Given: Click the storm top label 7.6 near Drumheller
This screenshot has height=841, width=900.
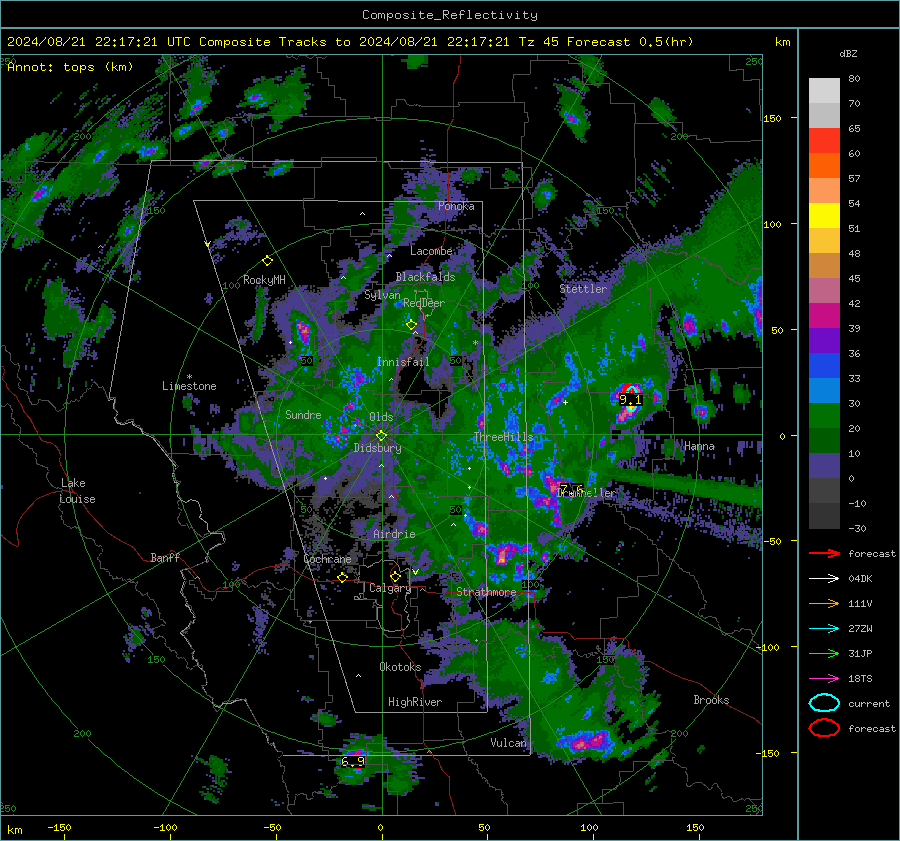Looking at the screenshot, I should (x=571, y=489).
